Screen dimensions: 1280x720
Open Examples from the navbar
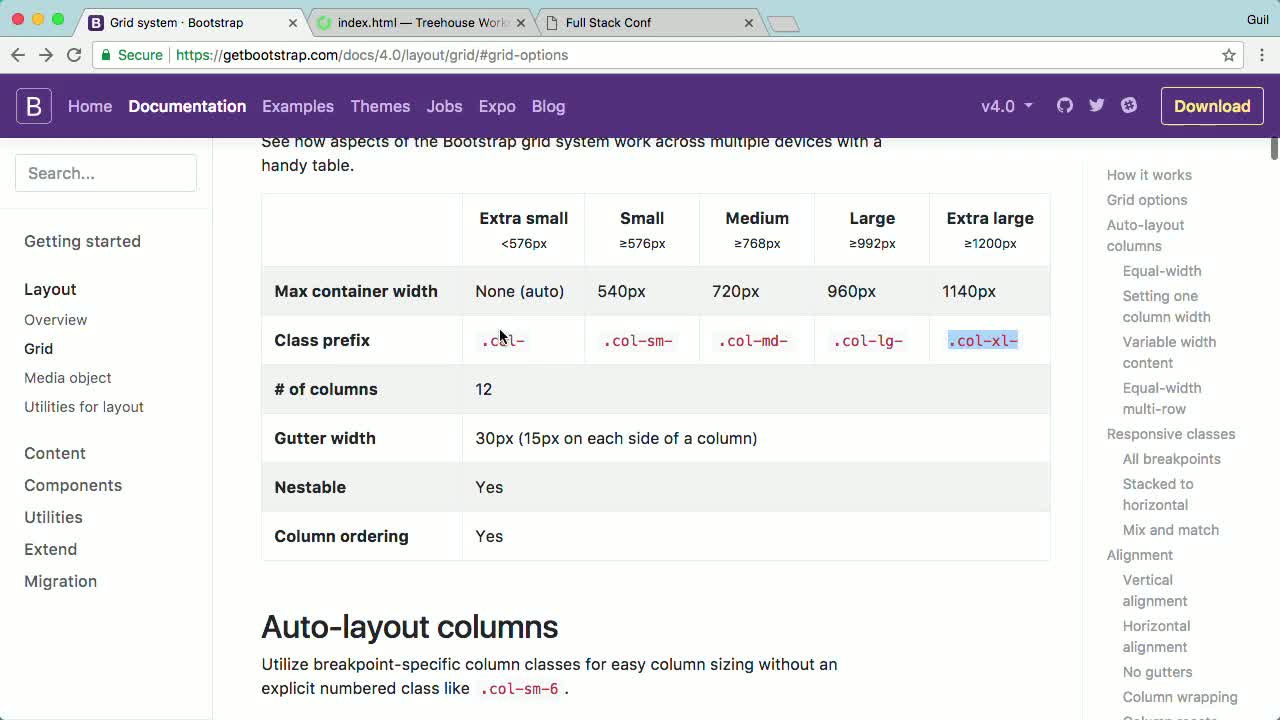click(x=298, y=106)
